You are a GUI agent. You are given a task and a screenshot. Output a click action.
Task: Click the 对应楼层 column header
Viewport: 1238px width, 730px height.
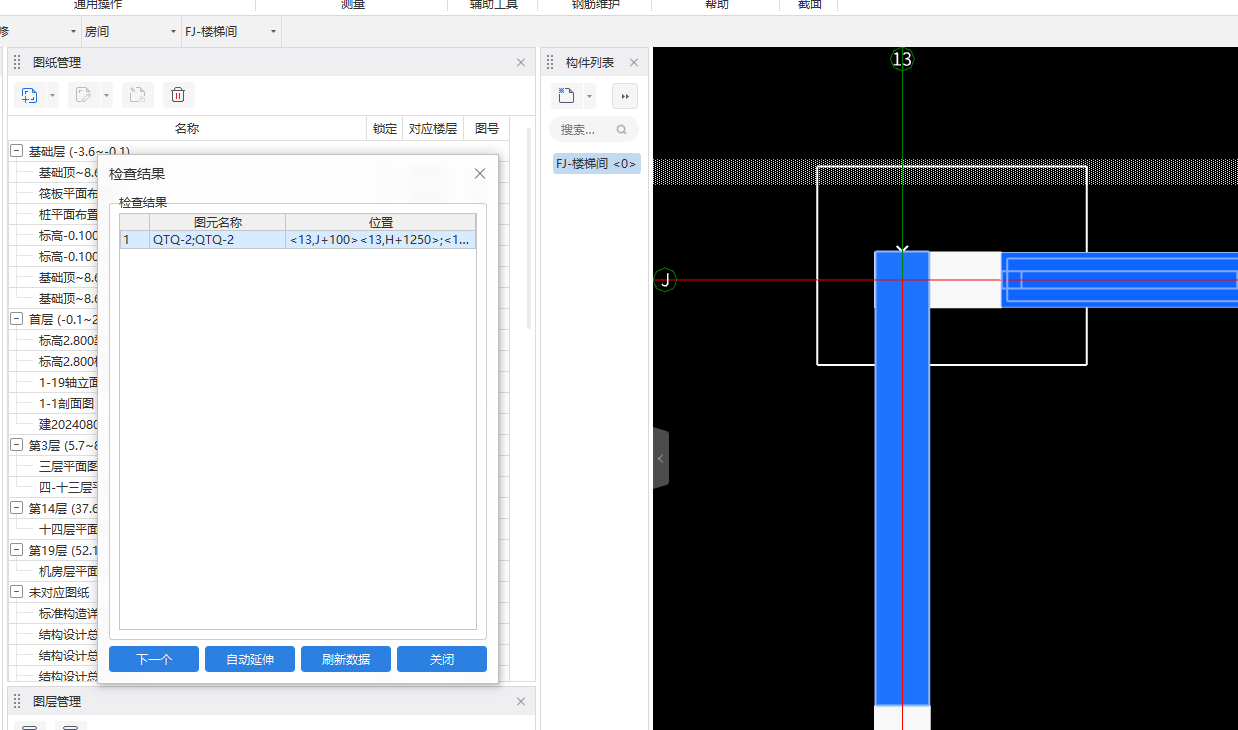tap(433, 128)
